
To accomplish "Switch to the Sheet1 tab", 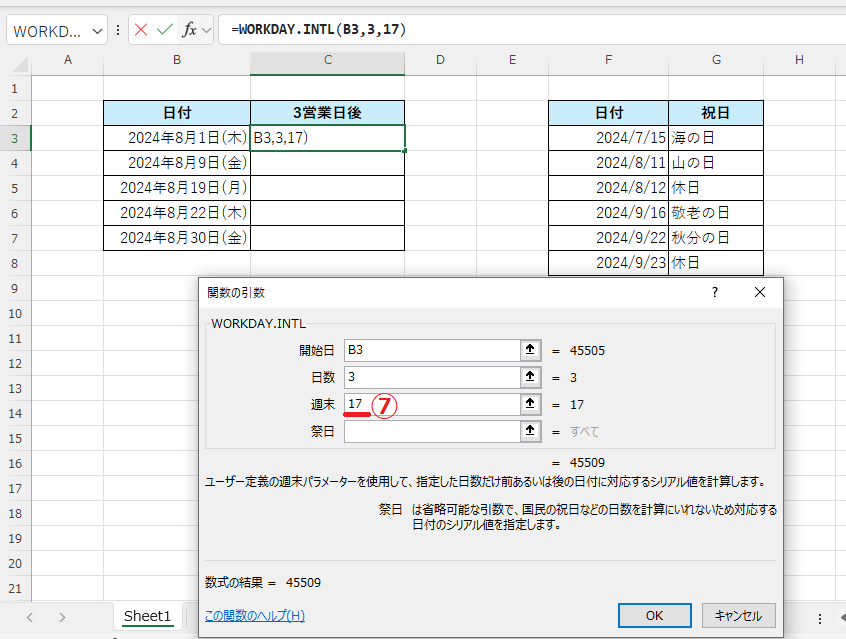I will pos(147,616).
